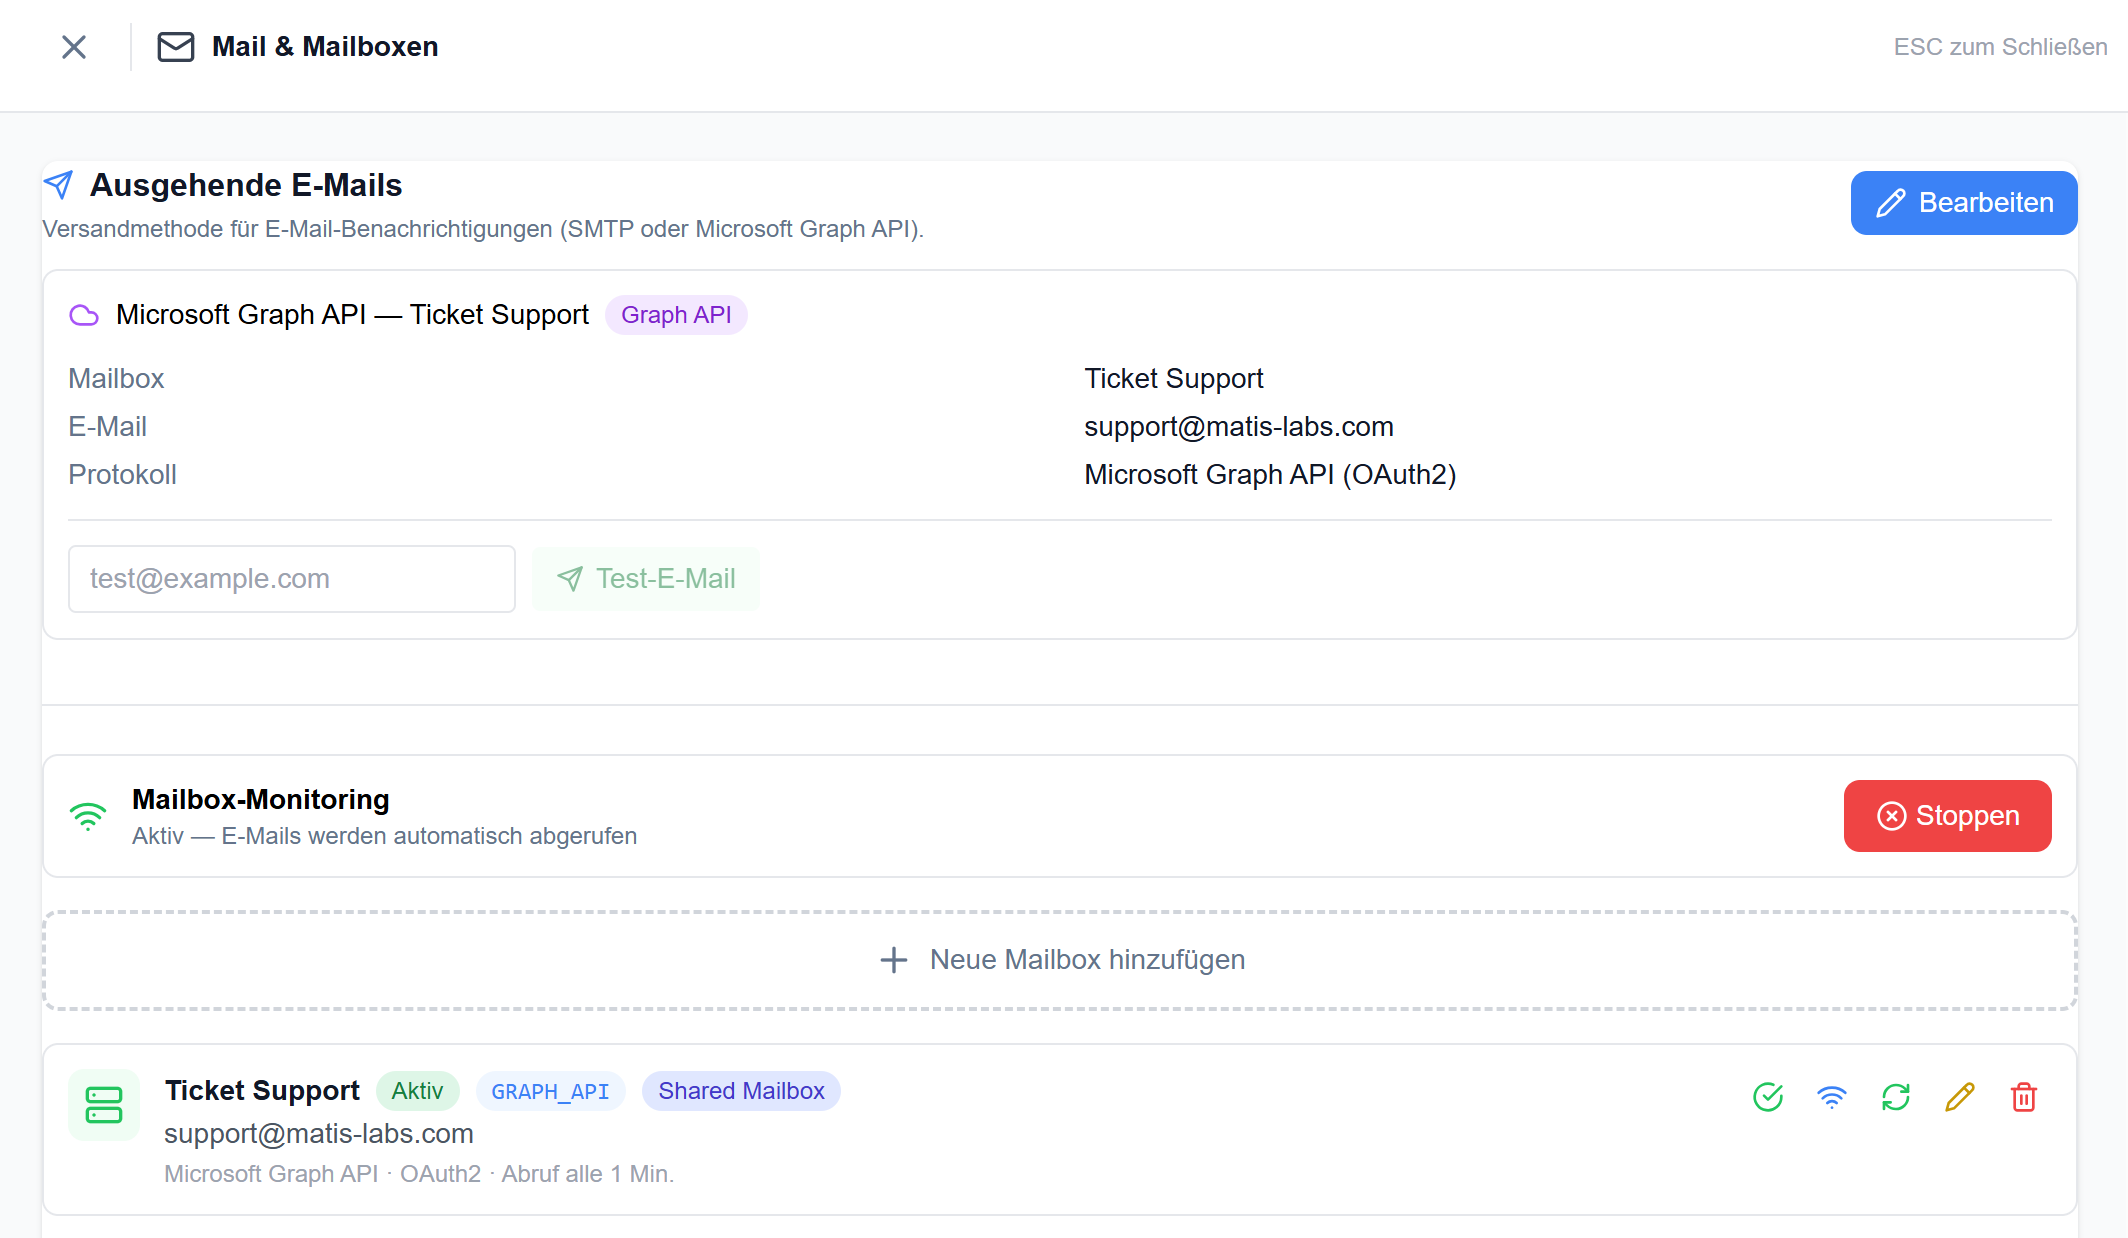Edit Ticket Support mailbox via pencil icon
The image size is (2128, 1238).
click(x=1959, y=1097)
